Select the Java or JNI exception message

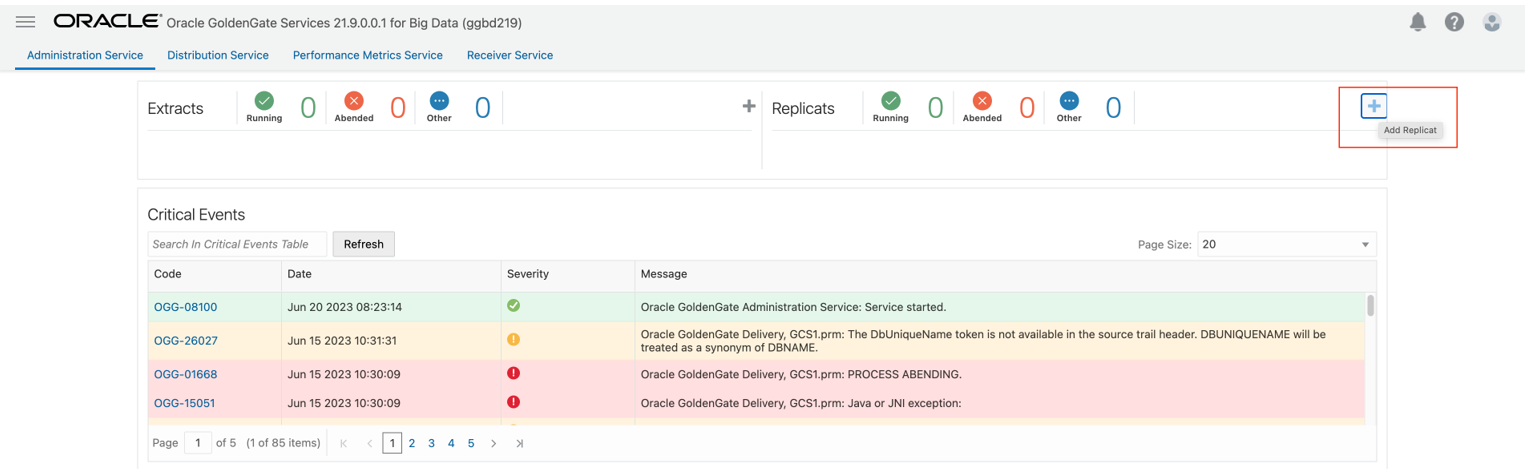tap(800, 403)
